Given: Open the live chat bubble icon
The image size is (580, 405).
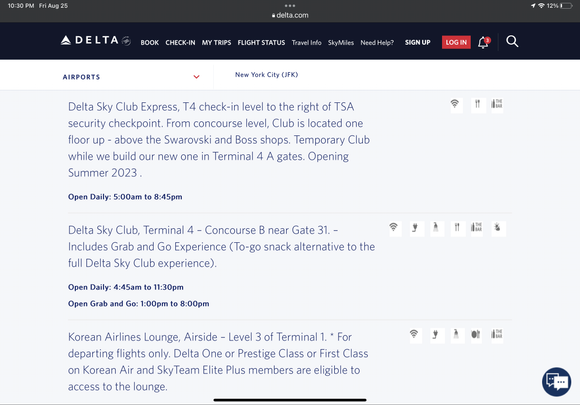Looking at the screenshot, I should [x=556, y=381].
